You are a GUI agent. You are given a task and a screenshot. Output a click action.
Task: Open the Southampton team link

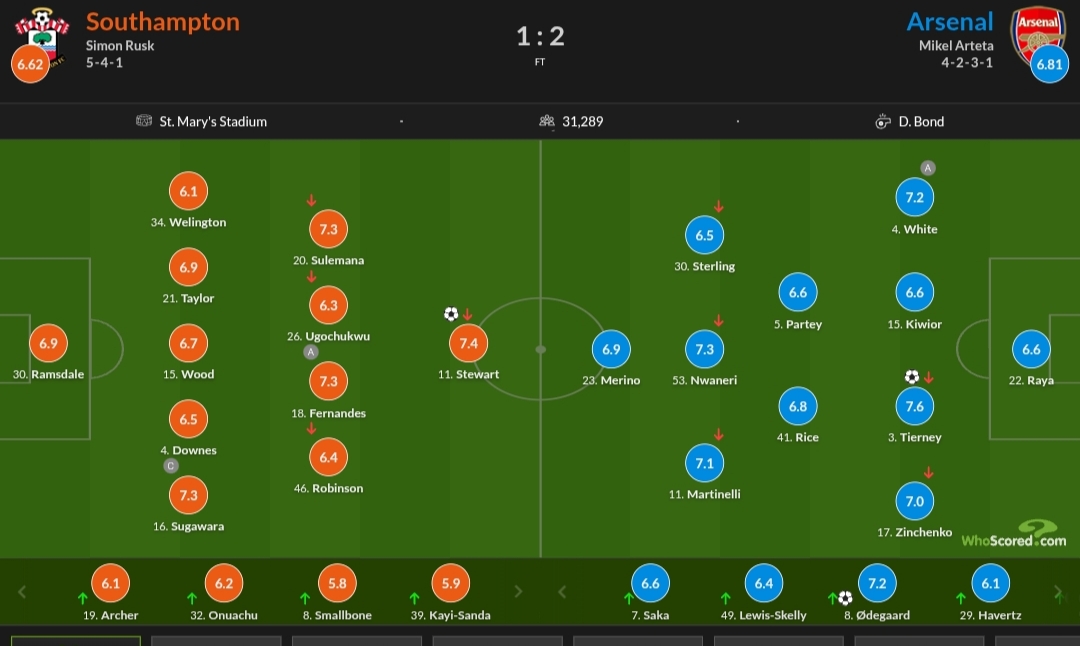[x=163, y=21]
